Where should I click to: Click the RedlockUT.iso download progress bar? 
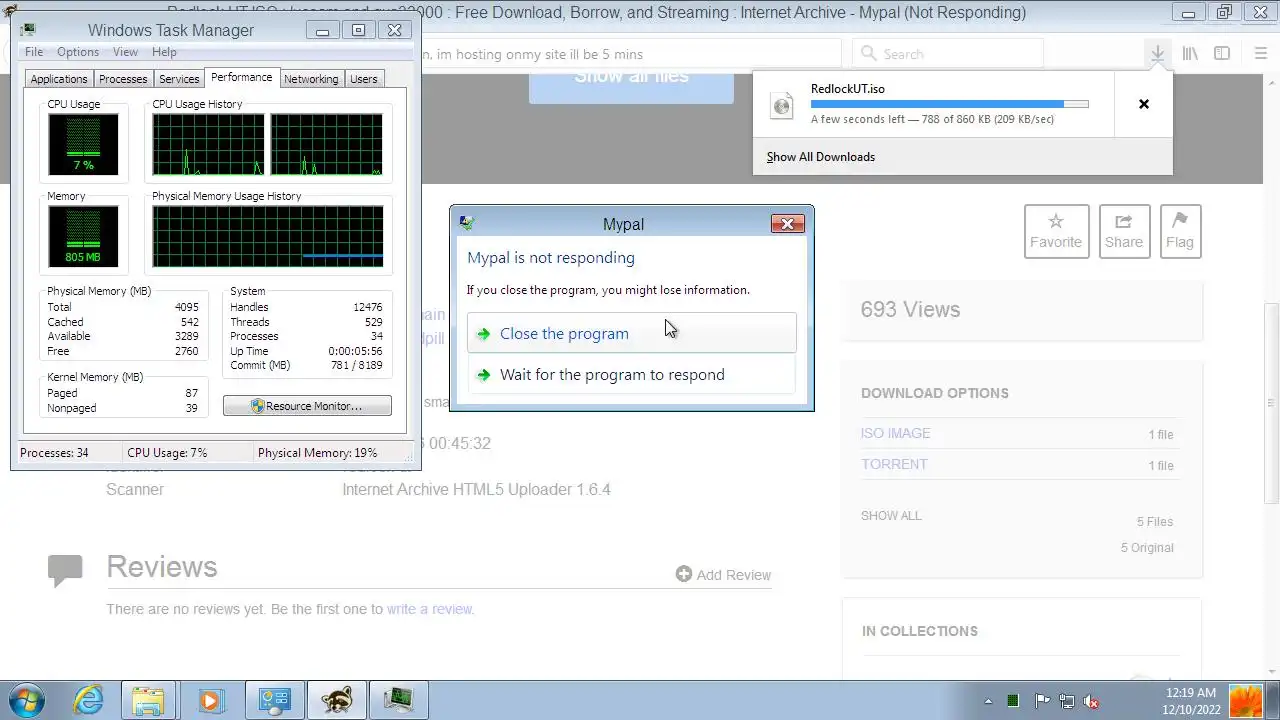949,103
